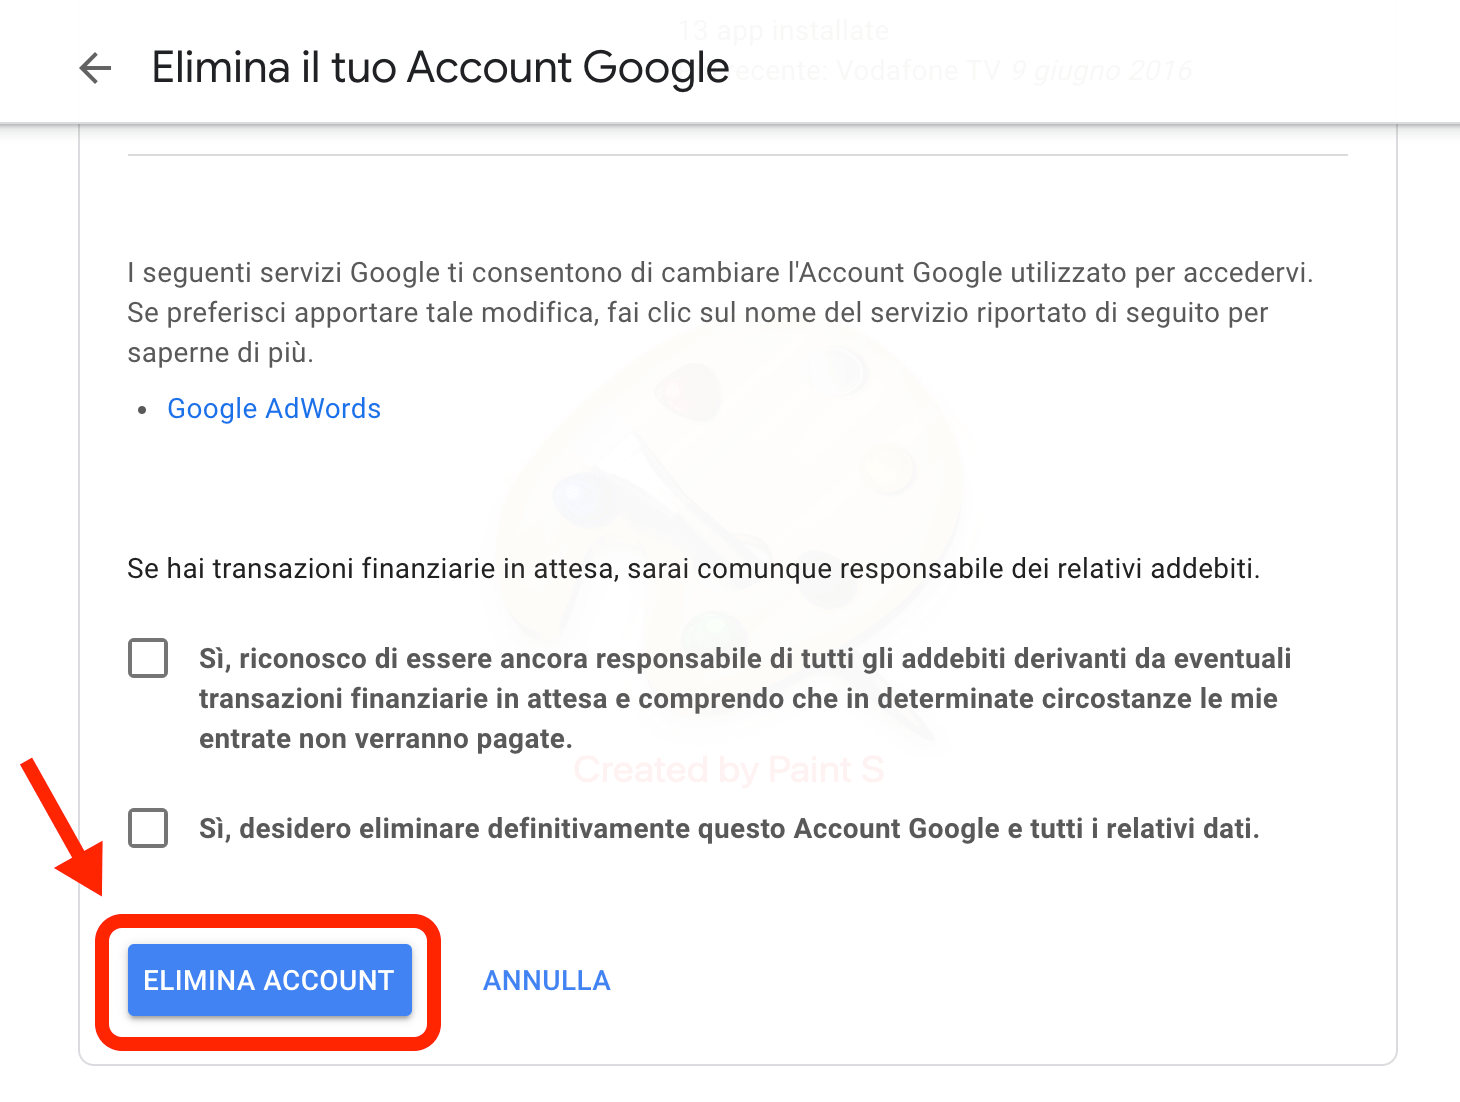Tick the permanently delete Google Account checkbox
1460x1102 pixels.
pos(148,828)
